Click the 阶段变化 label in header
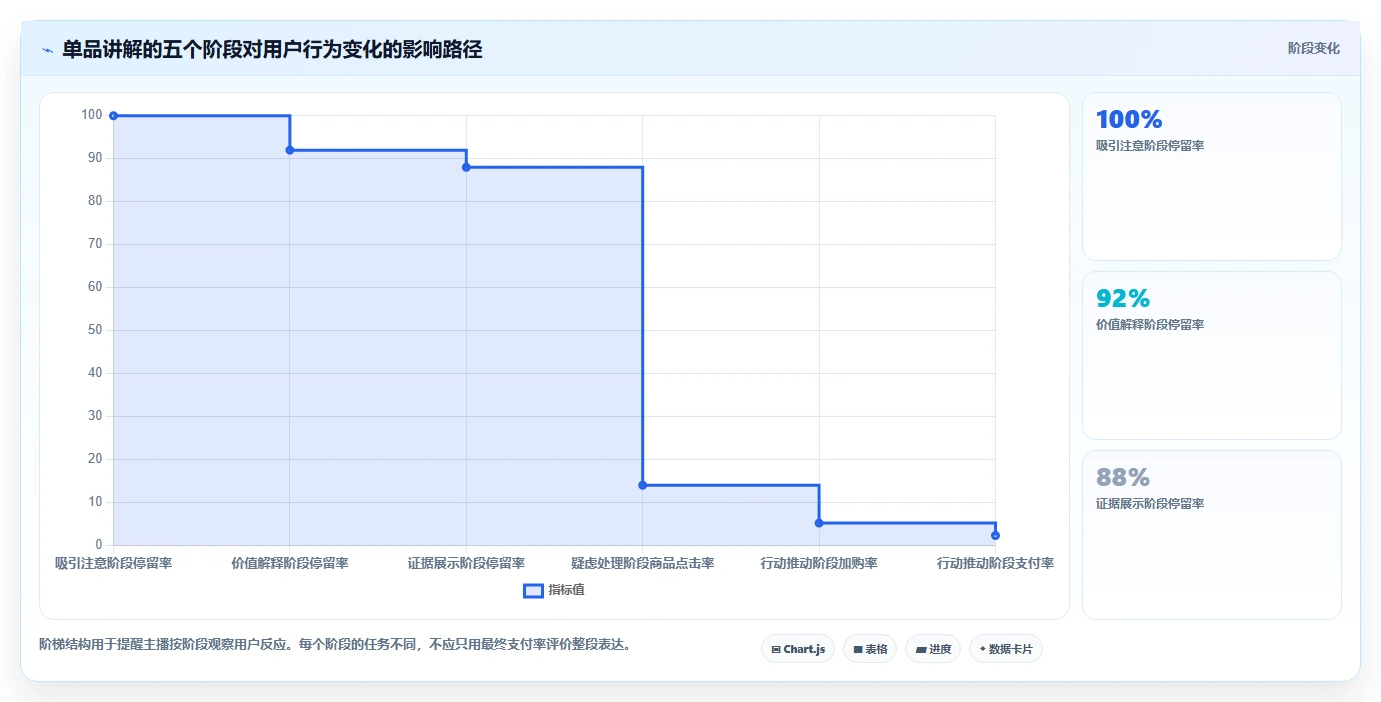This screenshot has height=702, width=1381. click(1313, 48)
